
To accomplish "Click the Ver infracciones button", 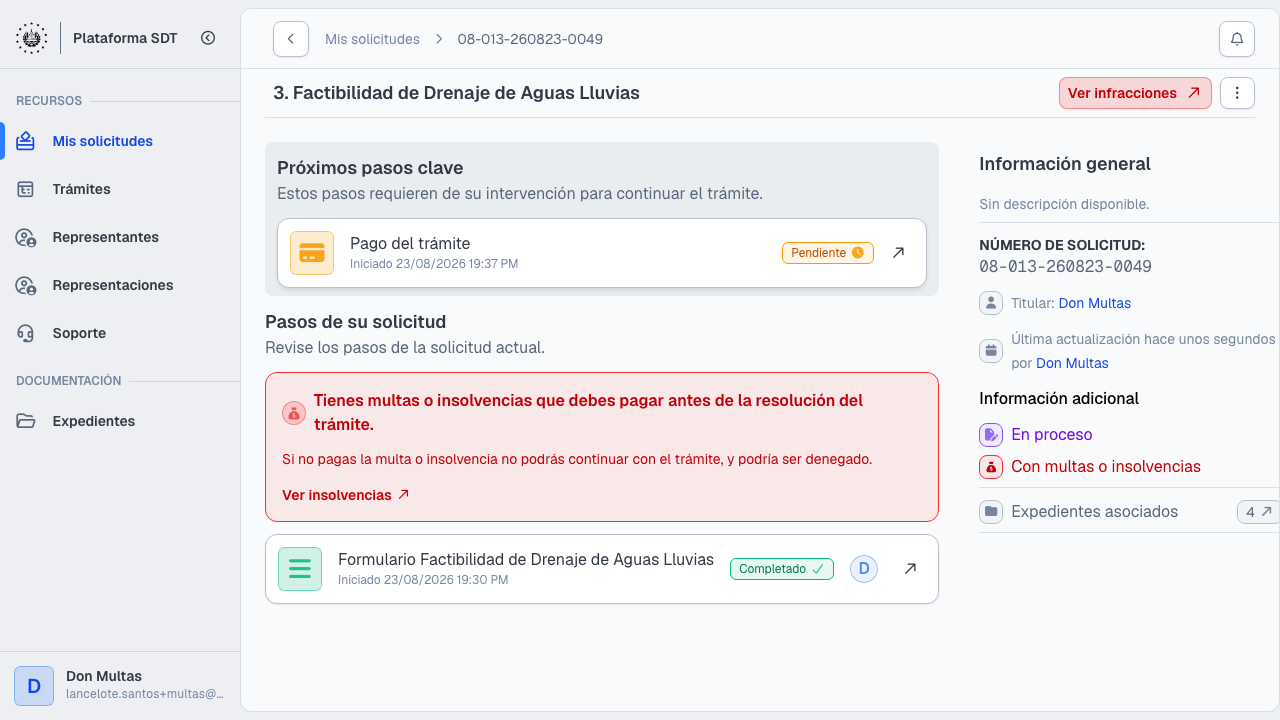I will click(x=1135, y=93).
